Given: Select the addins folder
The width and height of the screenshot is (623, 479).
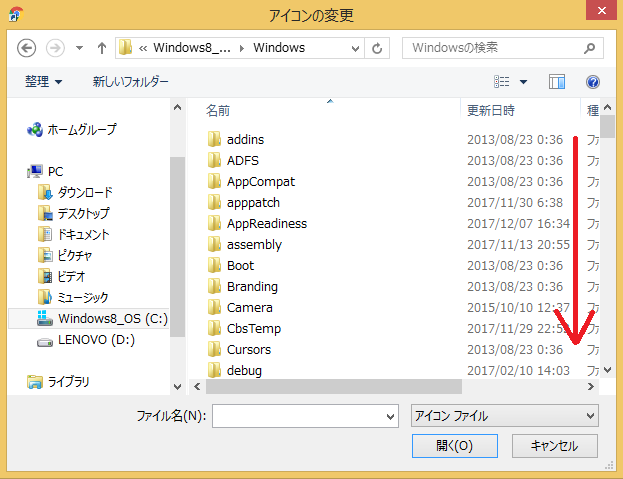Looking at the screenshot, I should coord(236,139).
